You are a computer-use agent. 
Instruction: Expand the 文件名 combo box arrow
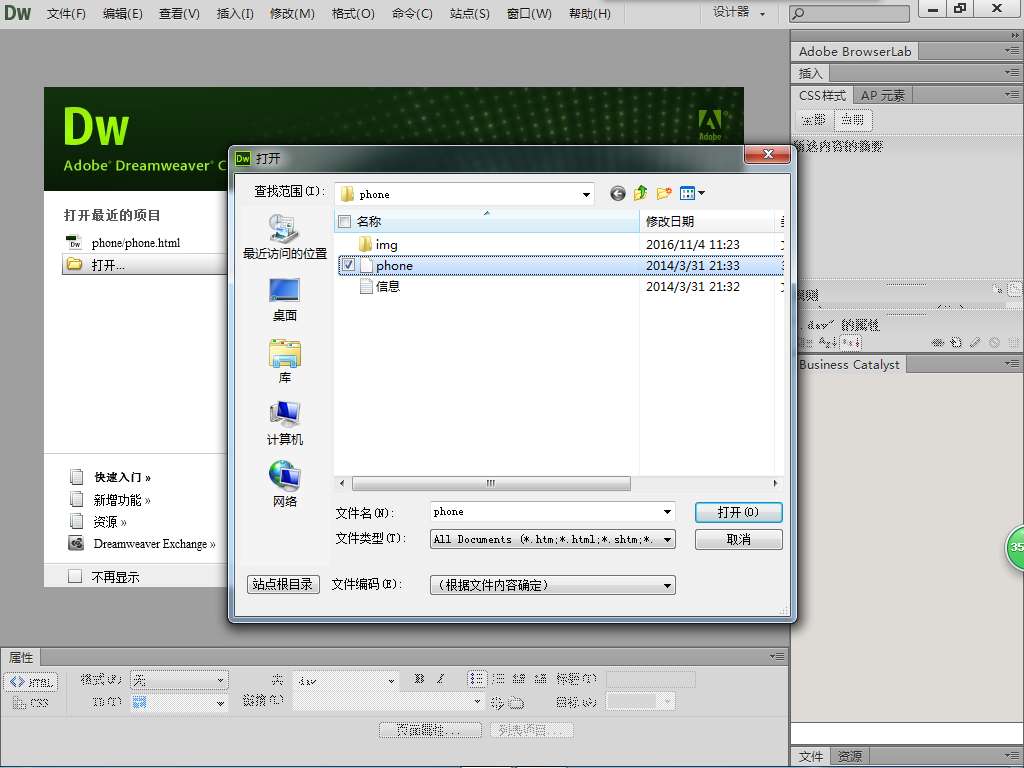point(667,512)
